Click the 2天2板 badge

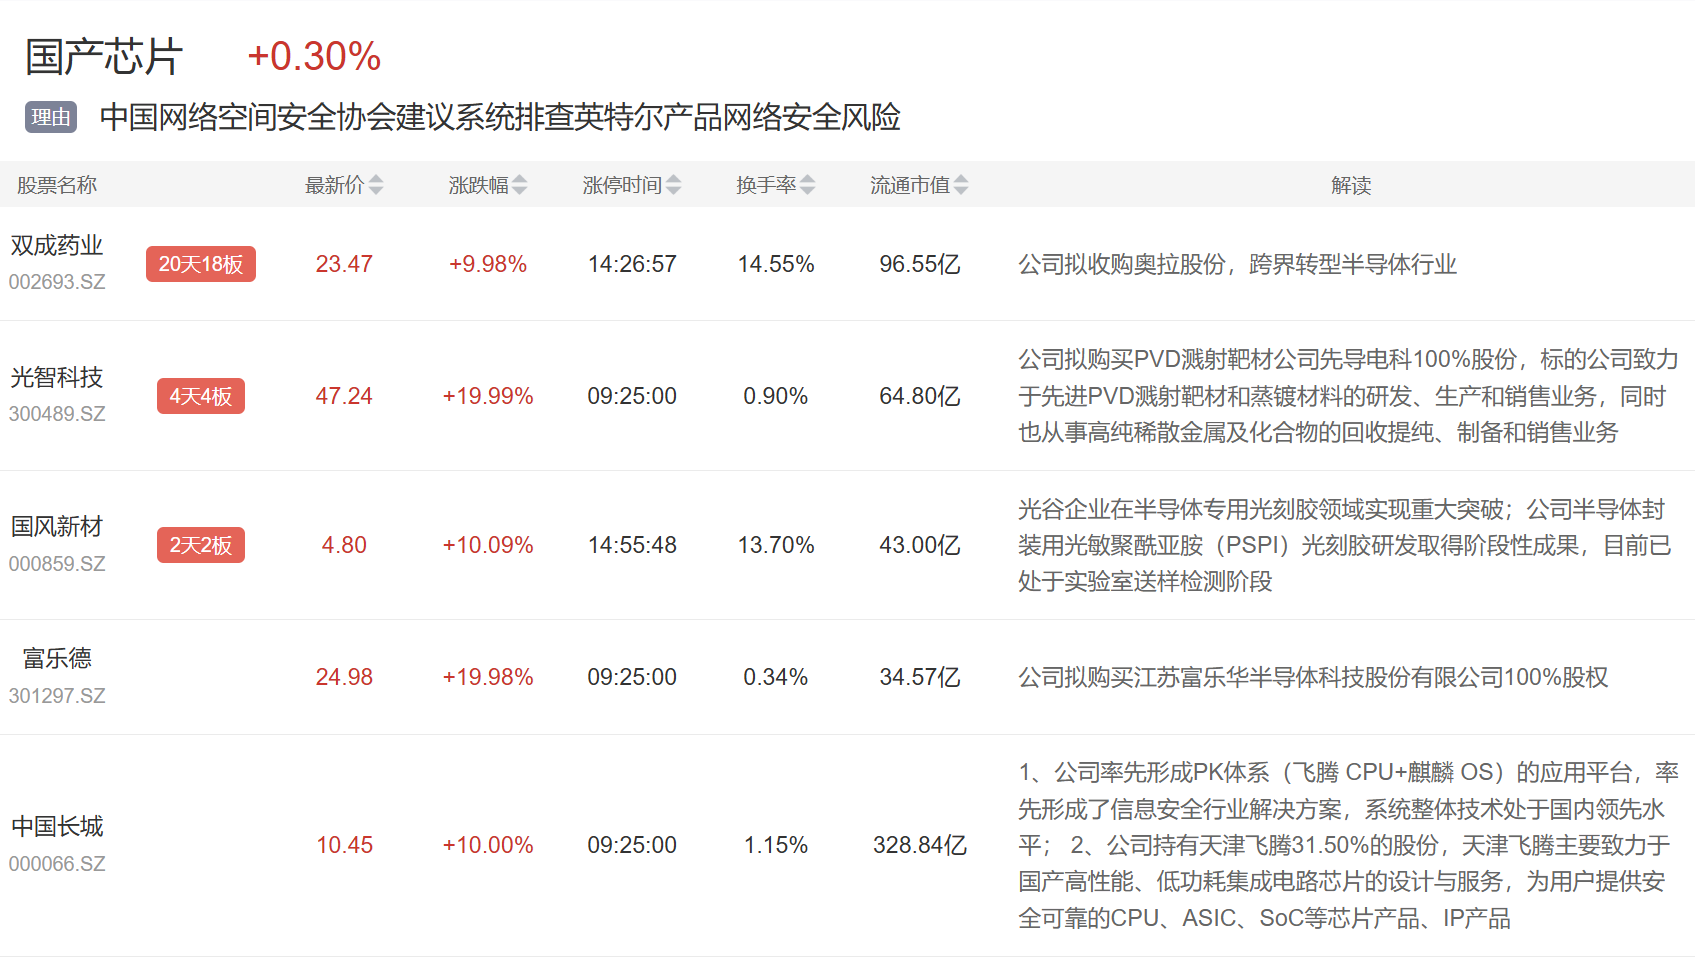[201, 545]
